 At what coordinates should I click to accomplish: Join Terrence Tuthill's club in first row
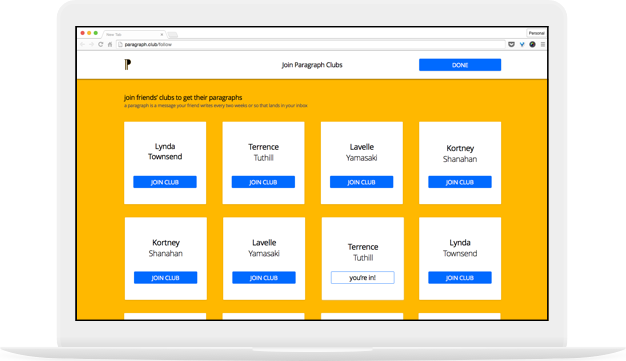263,182
